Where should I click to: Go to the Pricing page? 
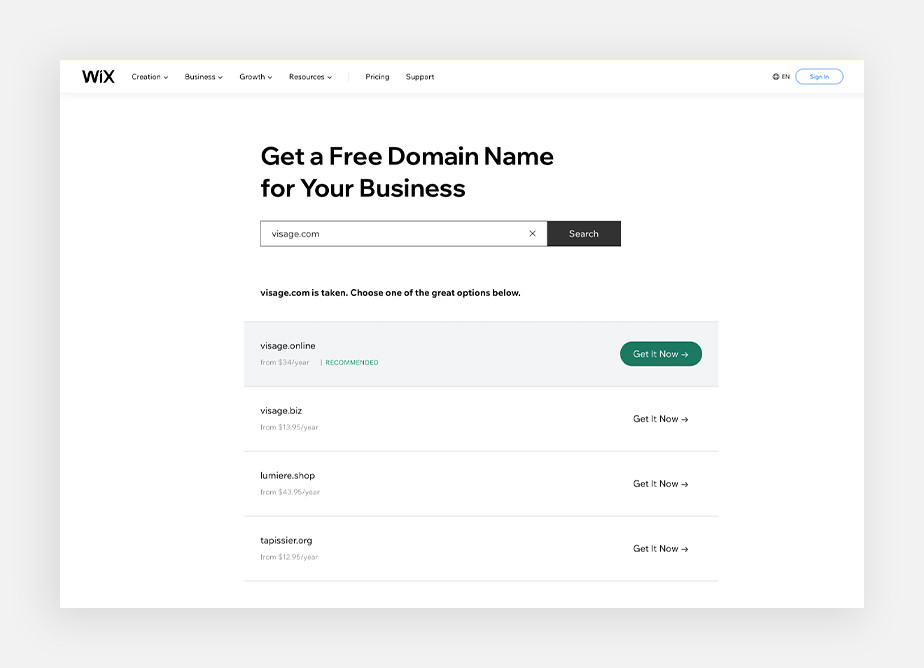tap(377, 77)
